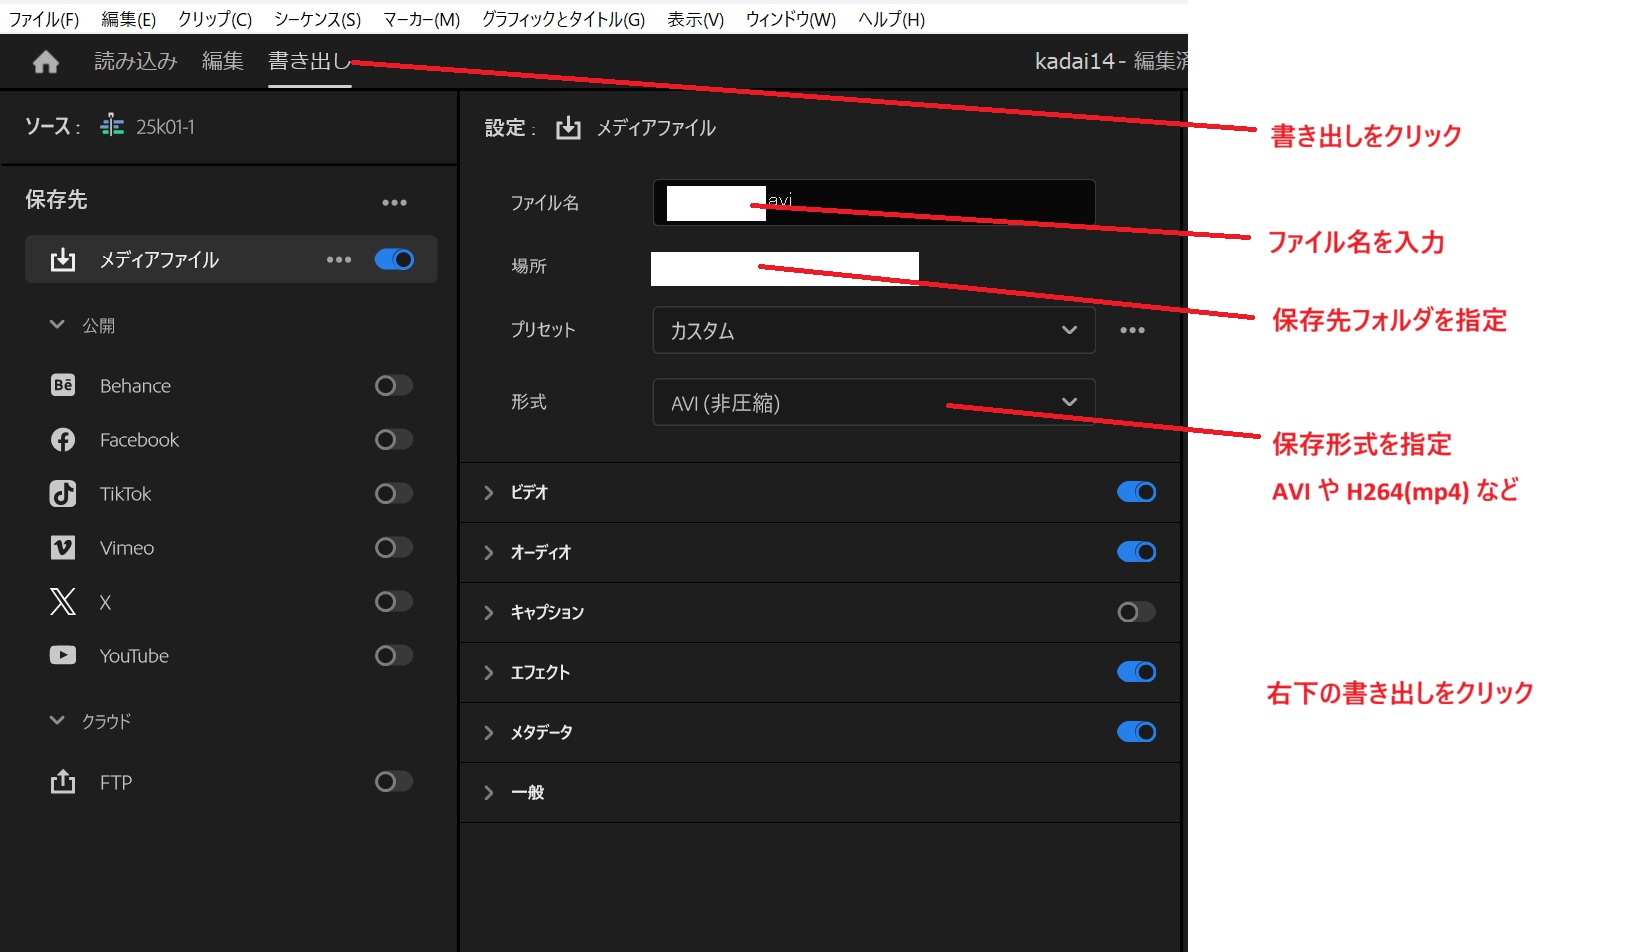Enable the YouTube publish toggle

pos(393,656)
